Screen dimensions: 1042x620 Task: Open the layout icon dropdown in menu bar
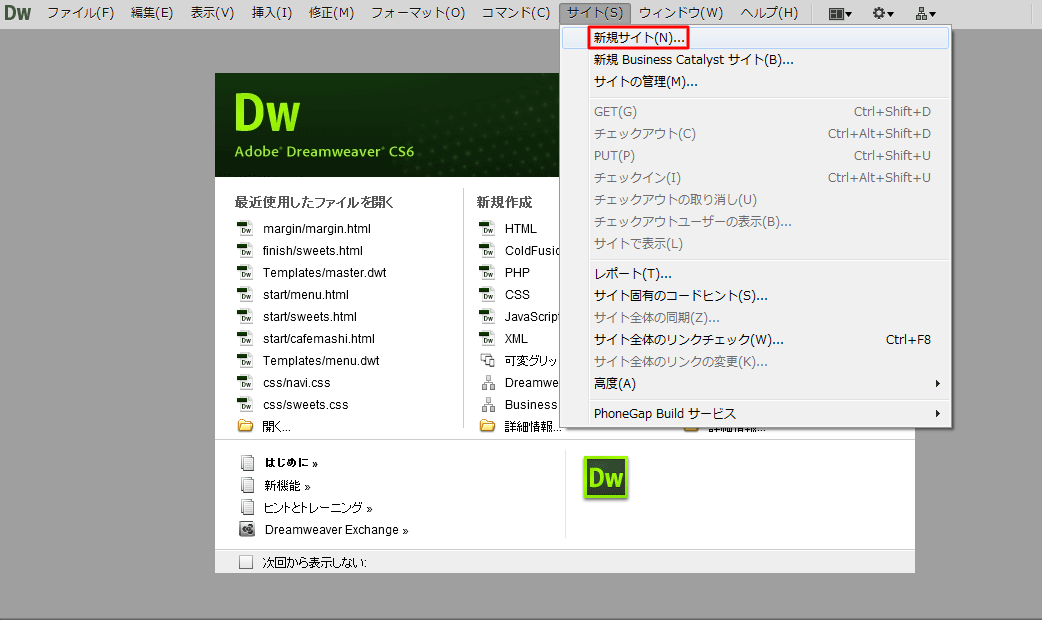840,13
